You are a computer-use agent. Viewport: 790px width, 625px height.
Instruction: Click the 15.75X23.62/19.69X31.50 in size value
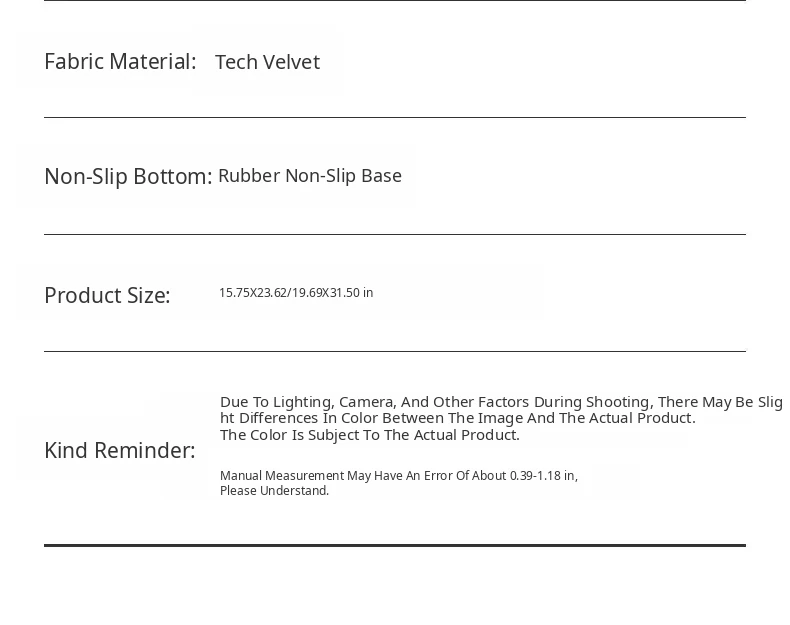pyautogui.click(x=296, y=293)
